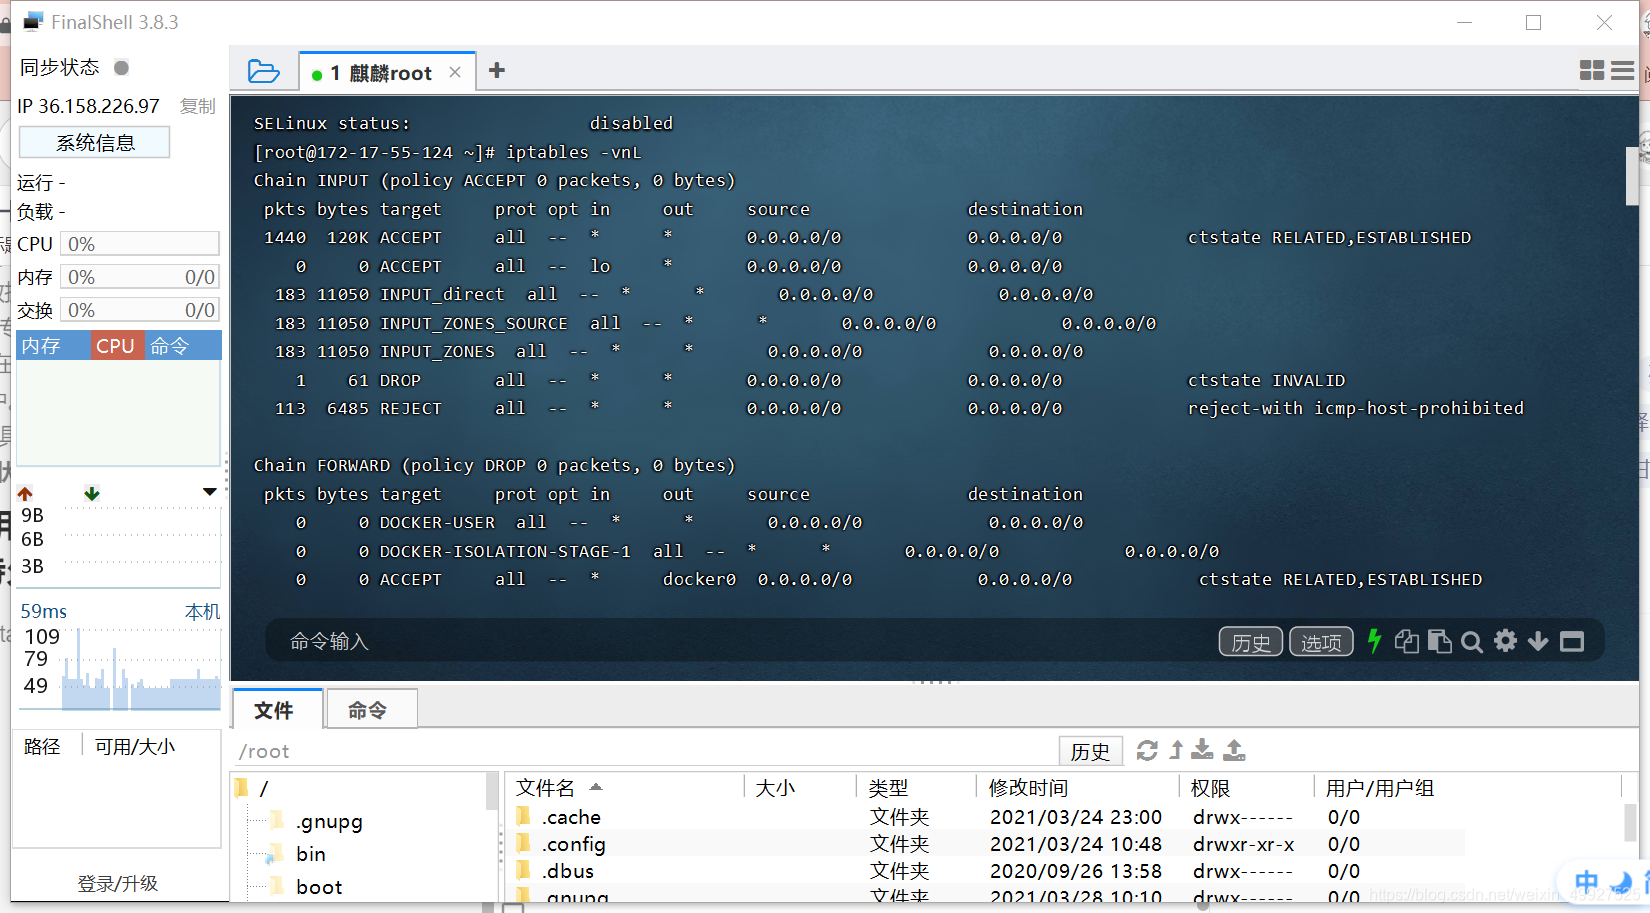Click the sync status indicator dot
The width and height of the screenshot is (1650, 913).
click(x=121, y=68)
